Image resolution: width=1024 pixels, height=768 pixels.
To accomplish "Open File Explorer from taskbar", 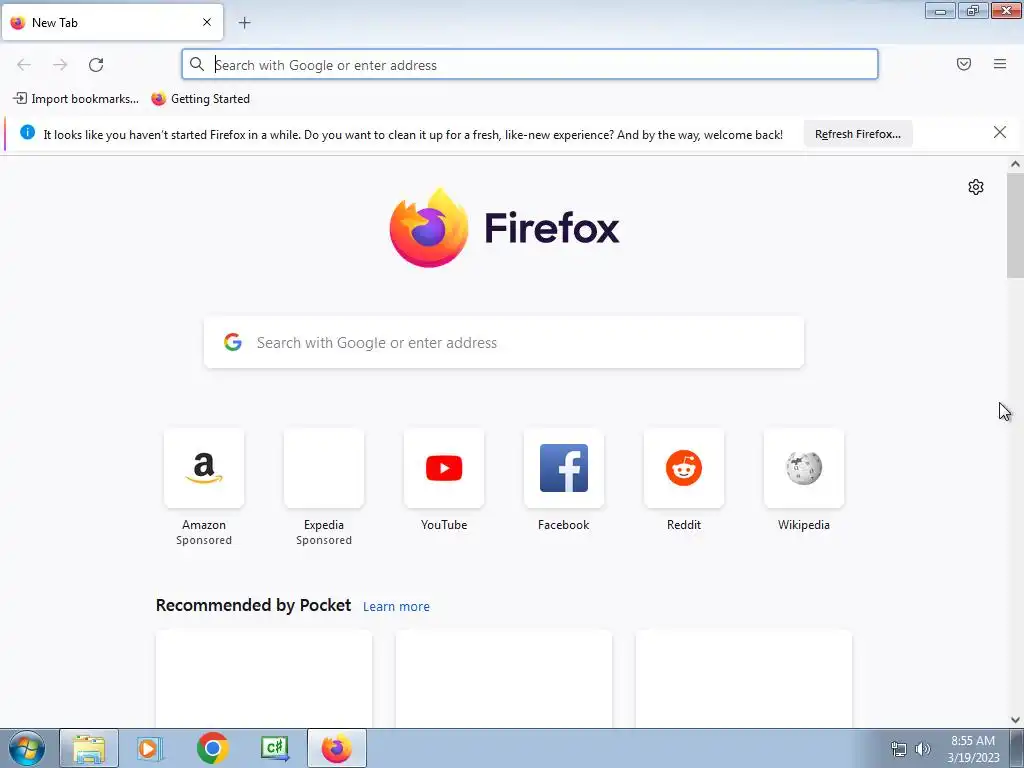I will point(89,748).
